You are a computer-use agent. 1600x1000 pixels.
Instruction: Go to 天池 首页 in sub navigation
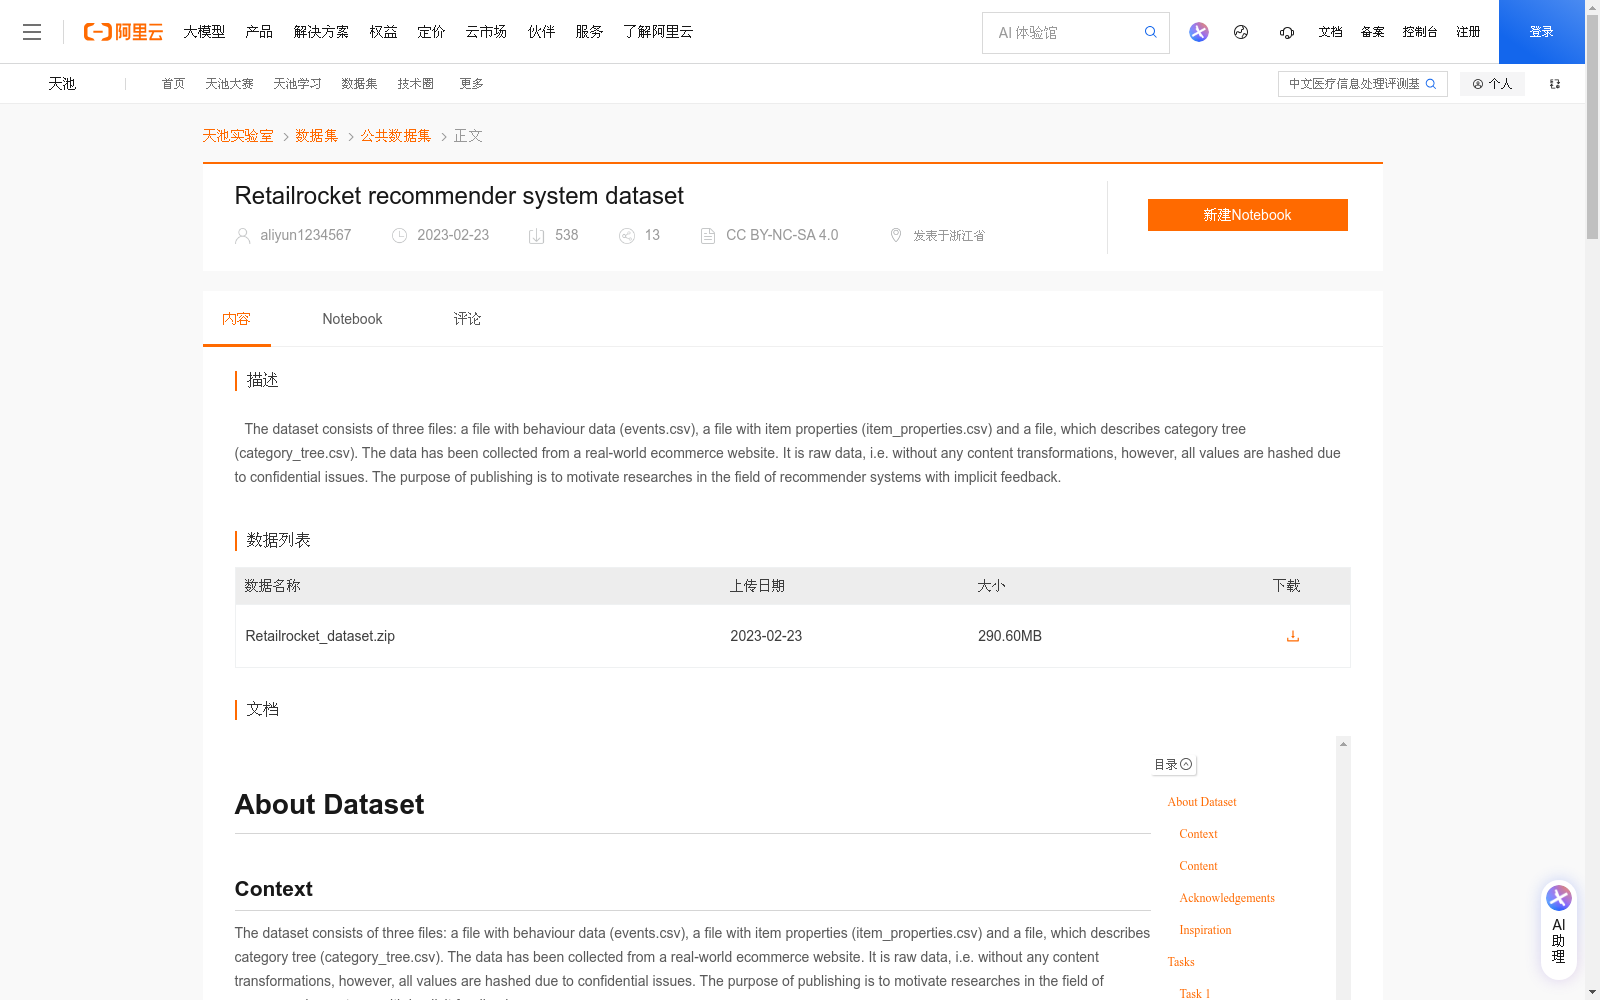173,84
